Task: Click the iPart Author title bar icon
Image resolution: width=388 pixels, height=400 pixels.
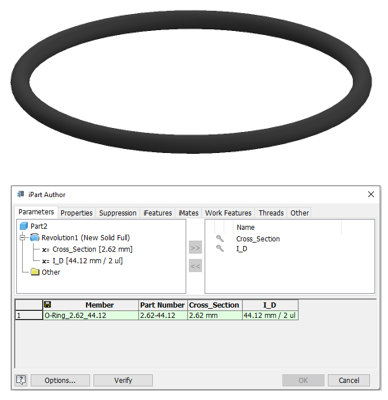Action: (21, 194)
